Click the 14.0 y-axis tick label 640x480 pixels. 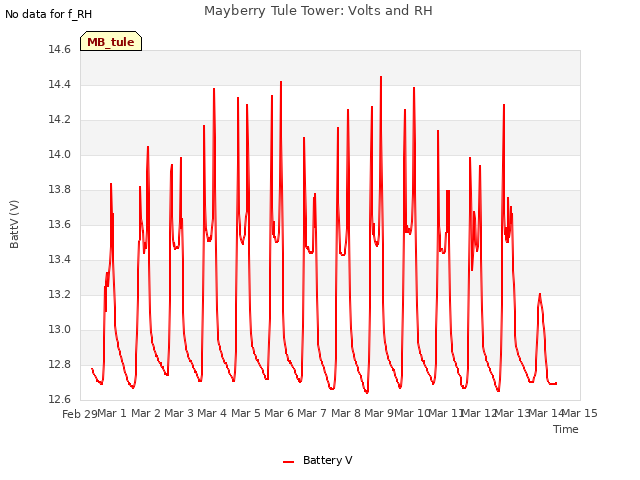(60, 155)
